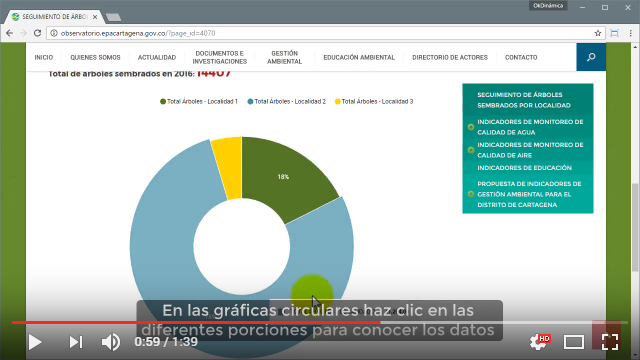640x360 pixels.
Task: Toggle Localidad 2 legend series
Action: coord(287,102)
